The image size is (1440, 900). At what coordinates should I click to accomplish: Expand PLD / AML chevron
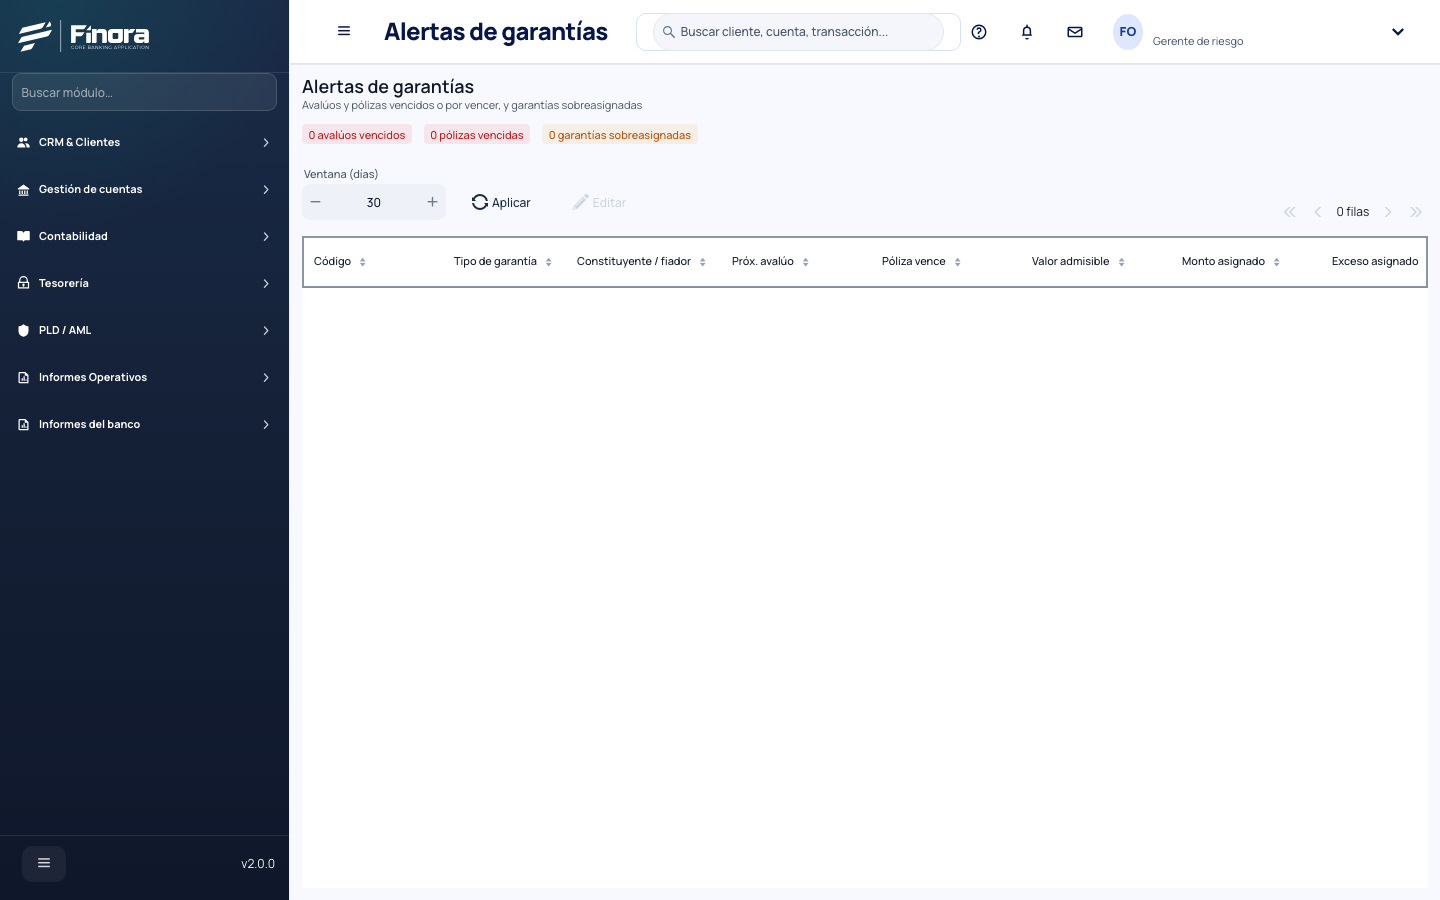266,331
